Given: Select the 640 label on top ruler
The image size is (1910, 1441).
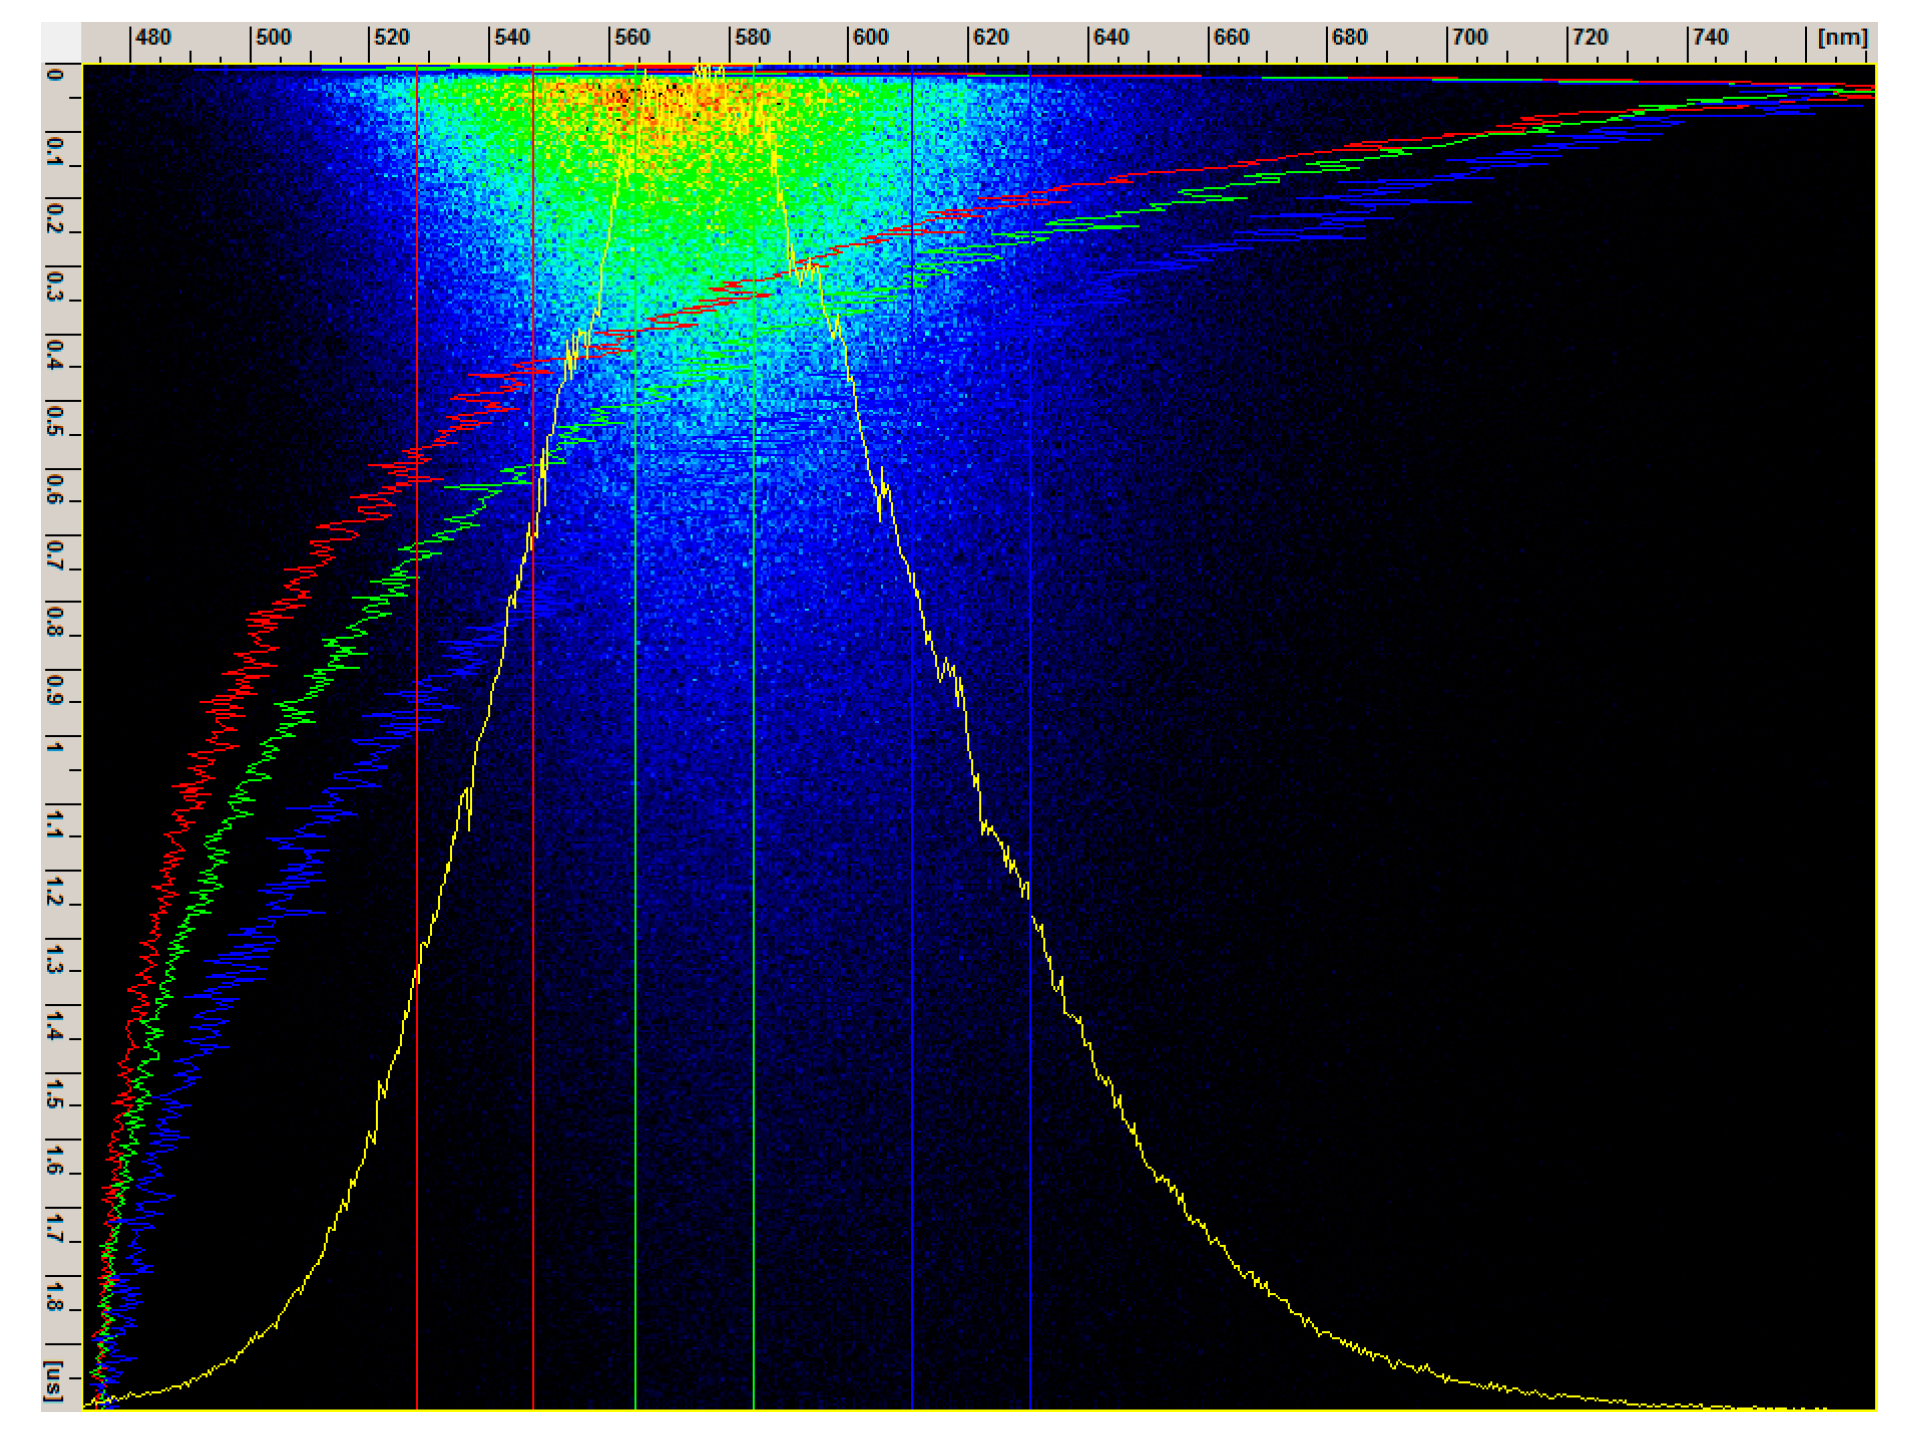Looking at the screenshot, I should (x=1111, y=38).
